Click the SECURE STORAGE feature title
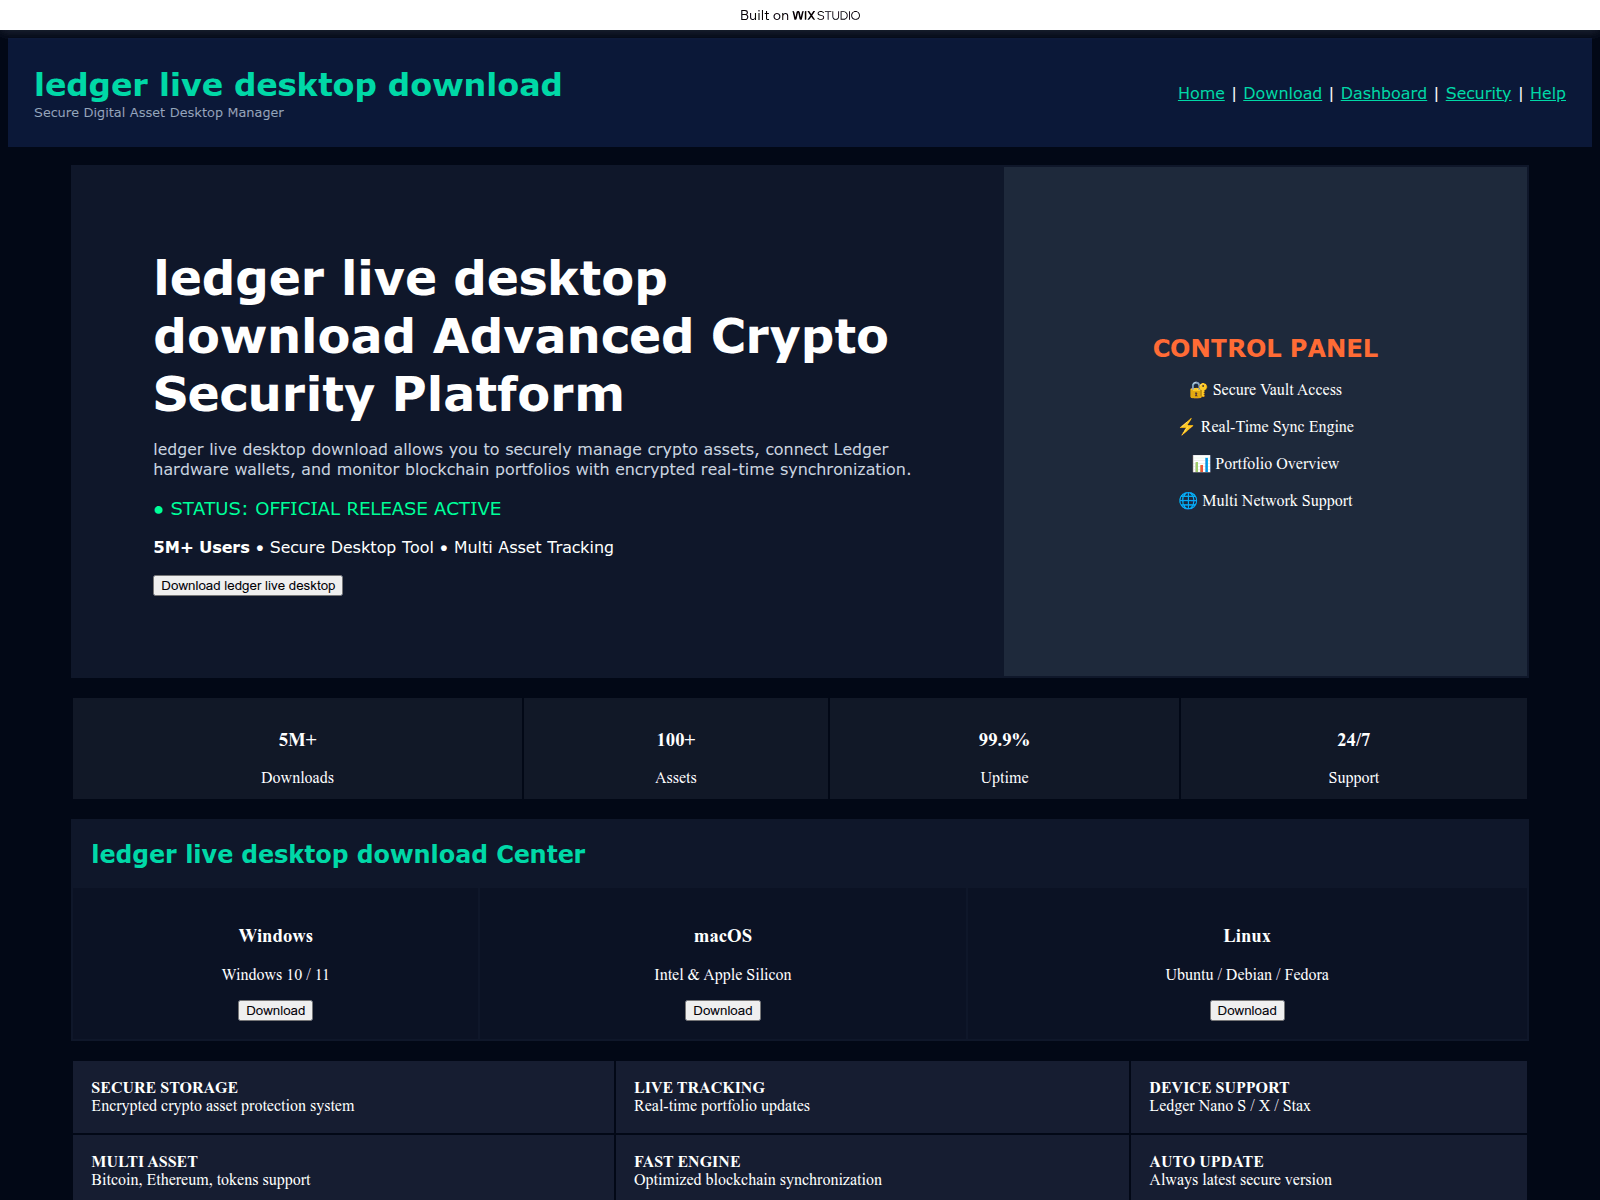Image resolution: width=1600 pixels, height=1200 pixels. click(x=165, y=1088)
